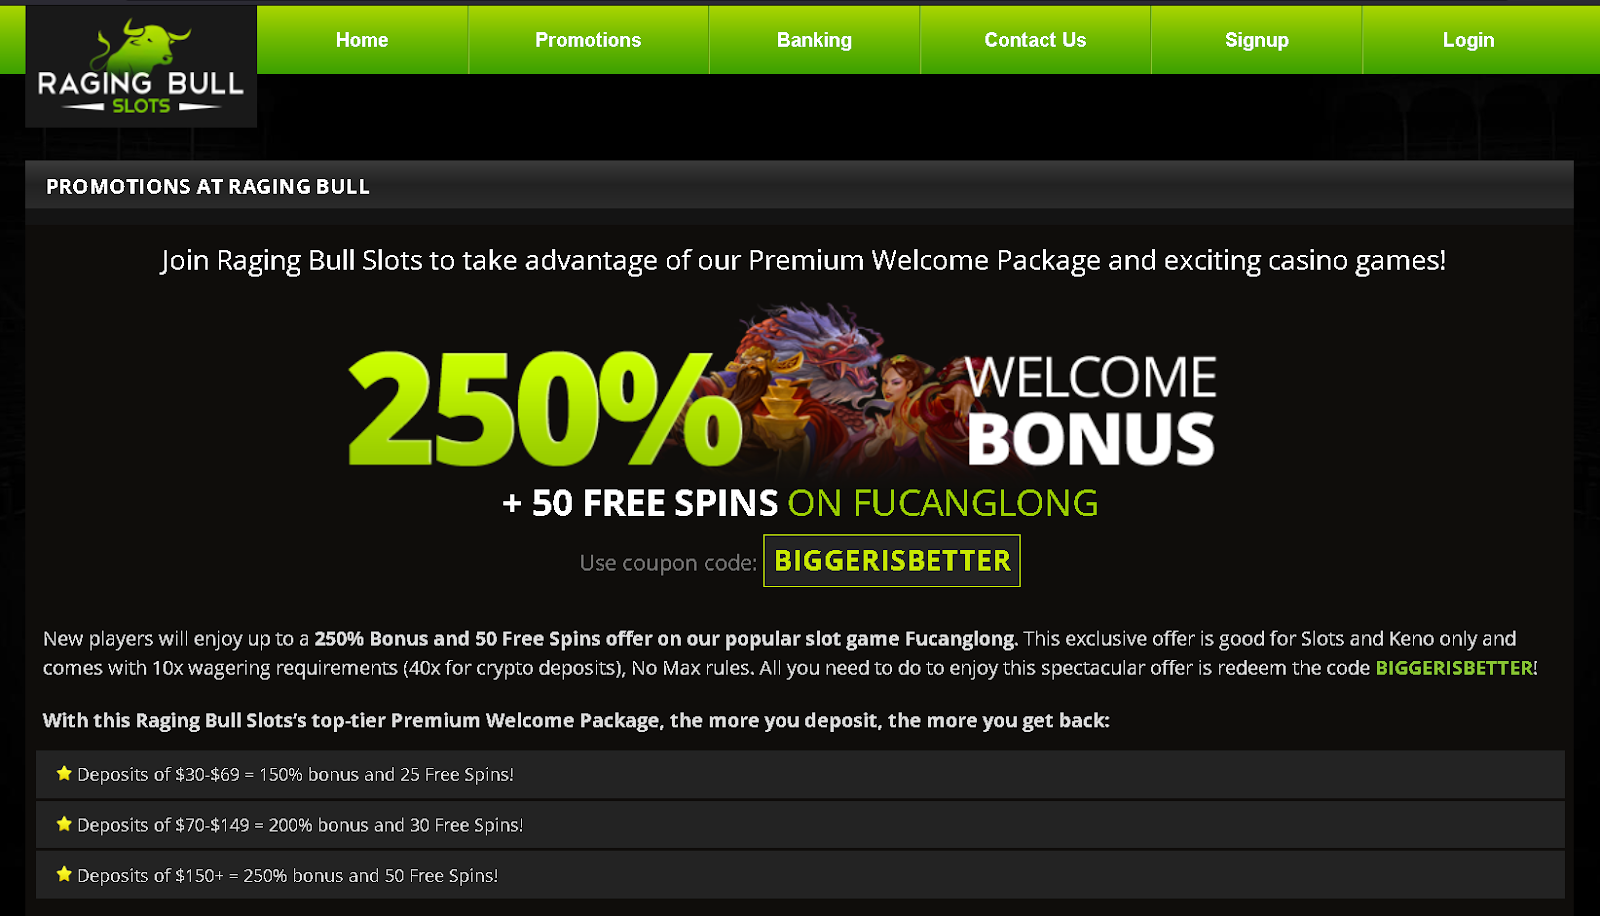The height and width of the screenshot is (916, 1600).
Task: Open the Contact Us page
Action: 1035,40
